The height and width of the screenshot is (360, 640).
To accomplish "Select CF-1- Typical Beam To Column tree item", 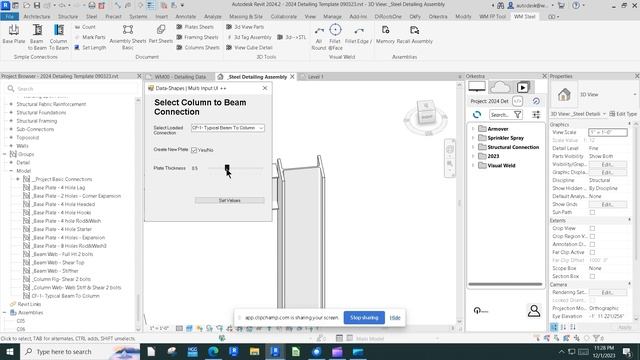I will 65,296.
